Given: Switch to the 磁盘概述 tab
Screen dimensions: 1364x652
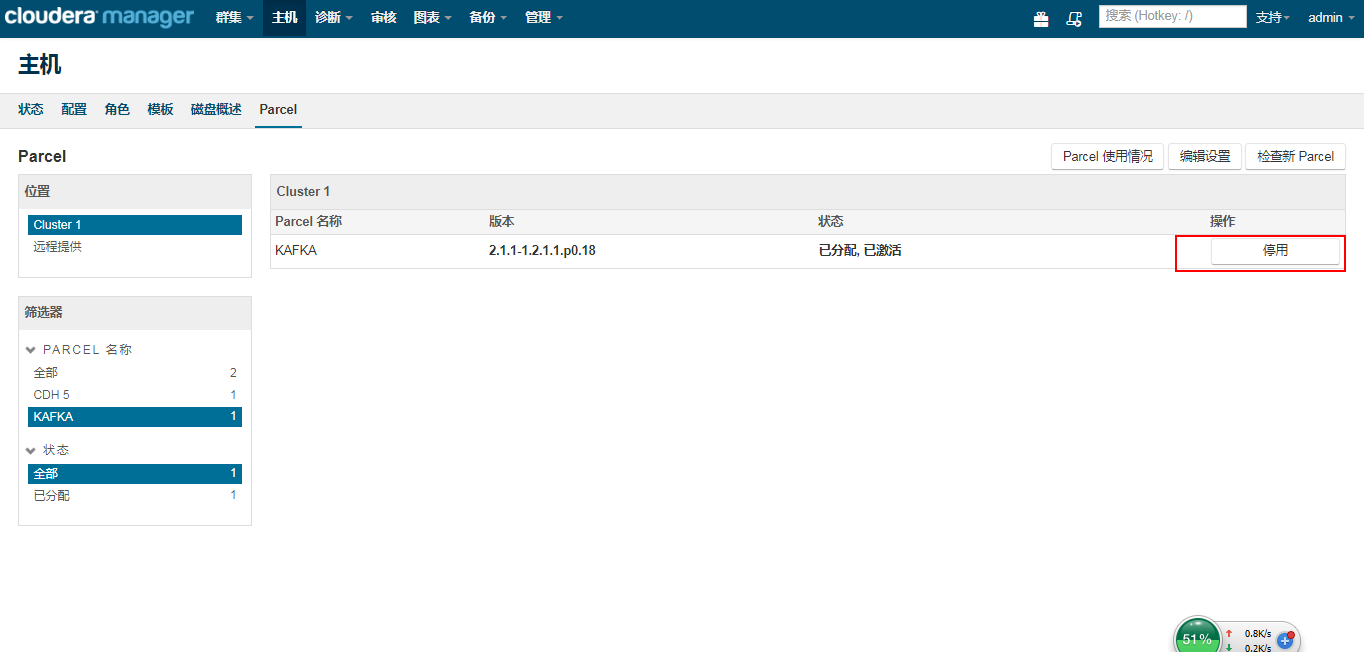Looking at the screenshot, I should click(x=216, y=110).
